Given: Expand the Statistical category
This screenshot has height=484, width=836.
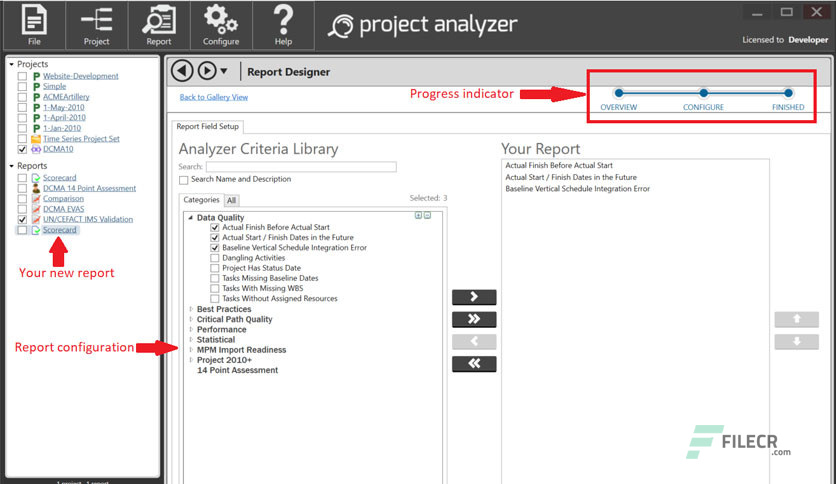Looking at the screenshot, I should pyautogui.click(x=191, y=340).
